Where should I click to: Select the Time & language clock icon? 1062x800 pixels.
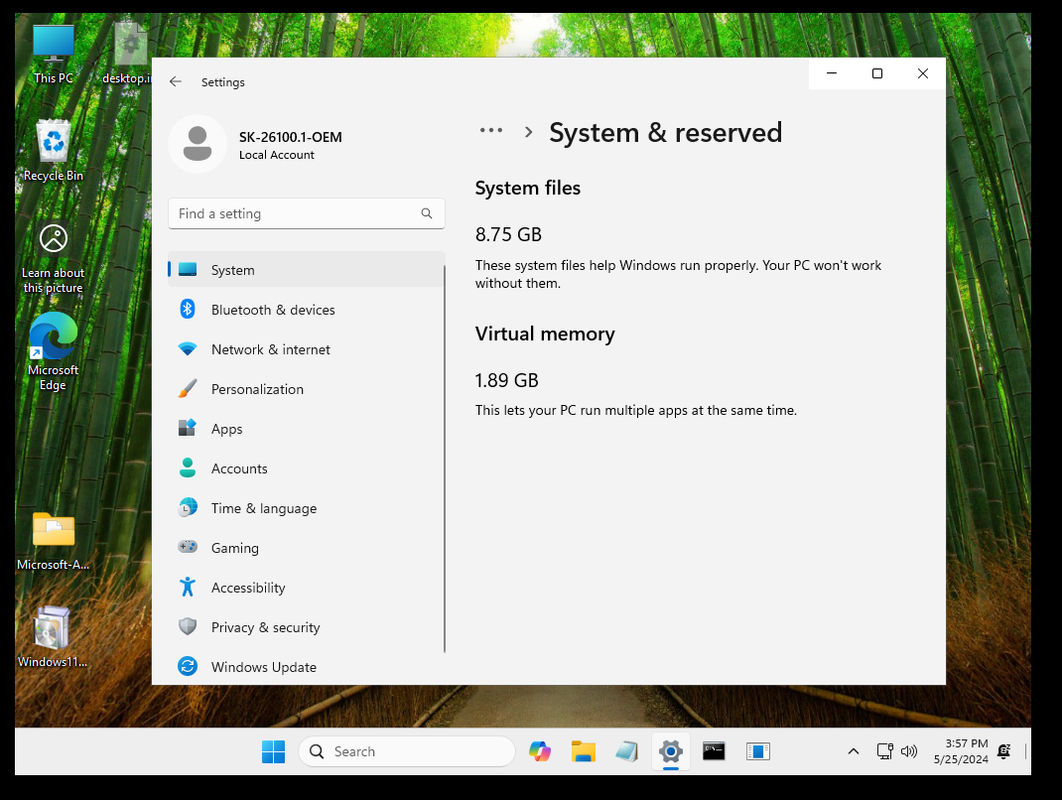(x=188, y=507)
